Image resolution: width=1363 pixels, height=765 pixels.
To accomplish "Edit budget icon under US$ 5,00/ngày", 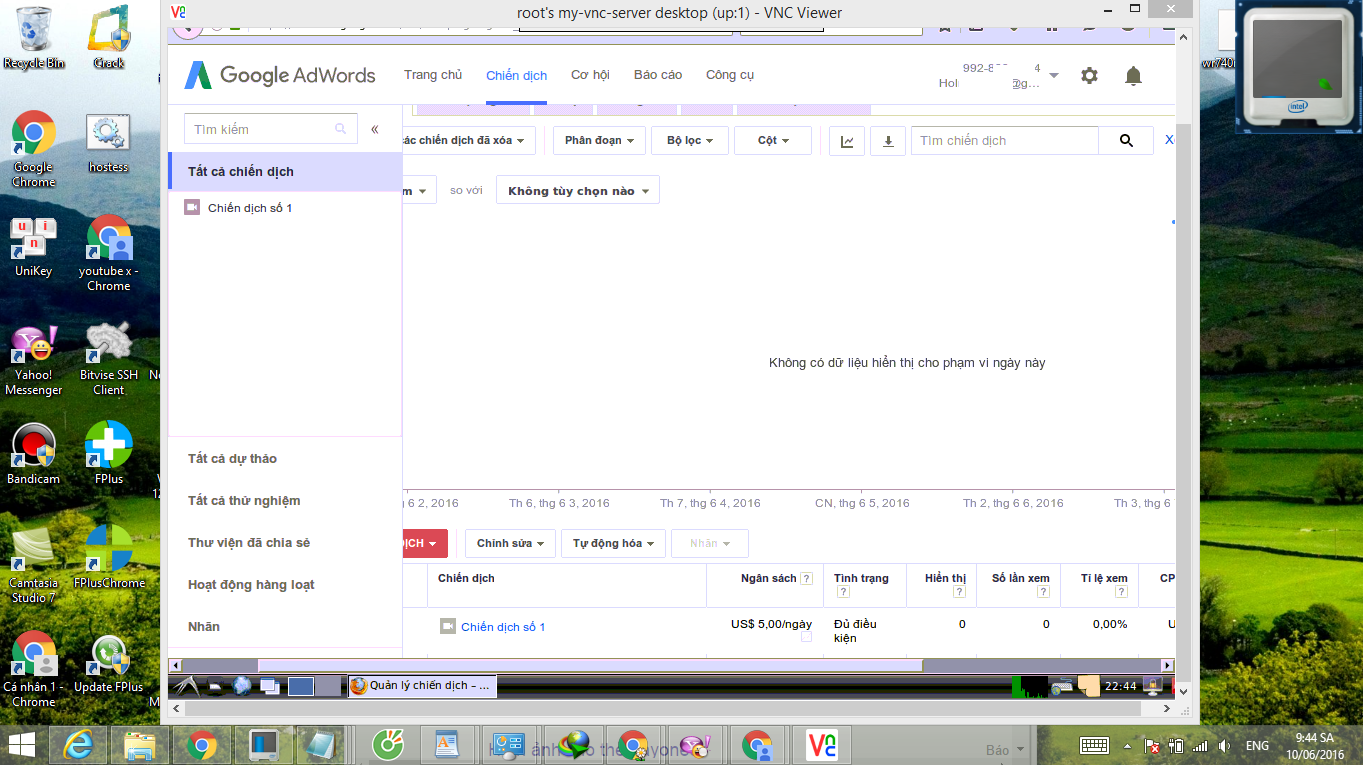I will click(x=807, y=637).
